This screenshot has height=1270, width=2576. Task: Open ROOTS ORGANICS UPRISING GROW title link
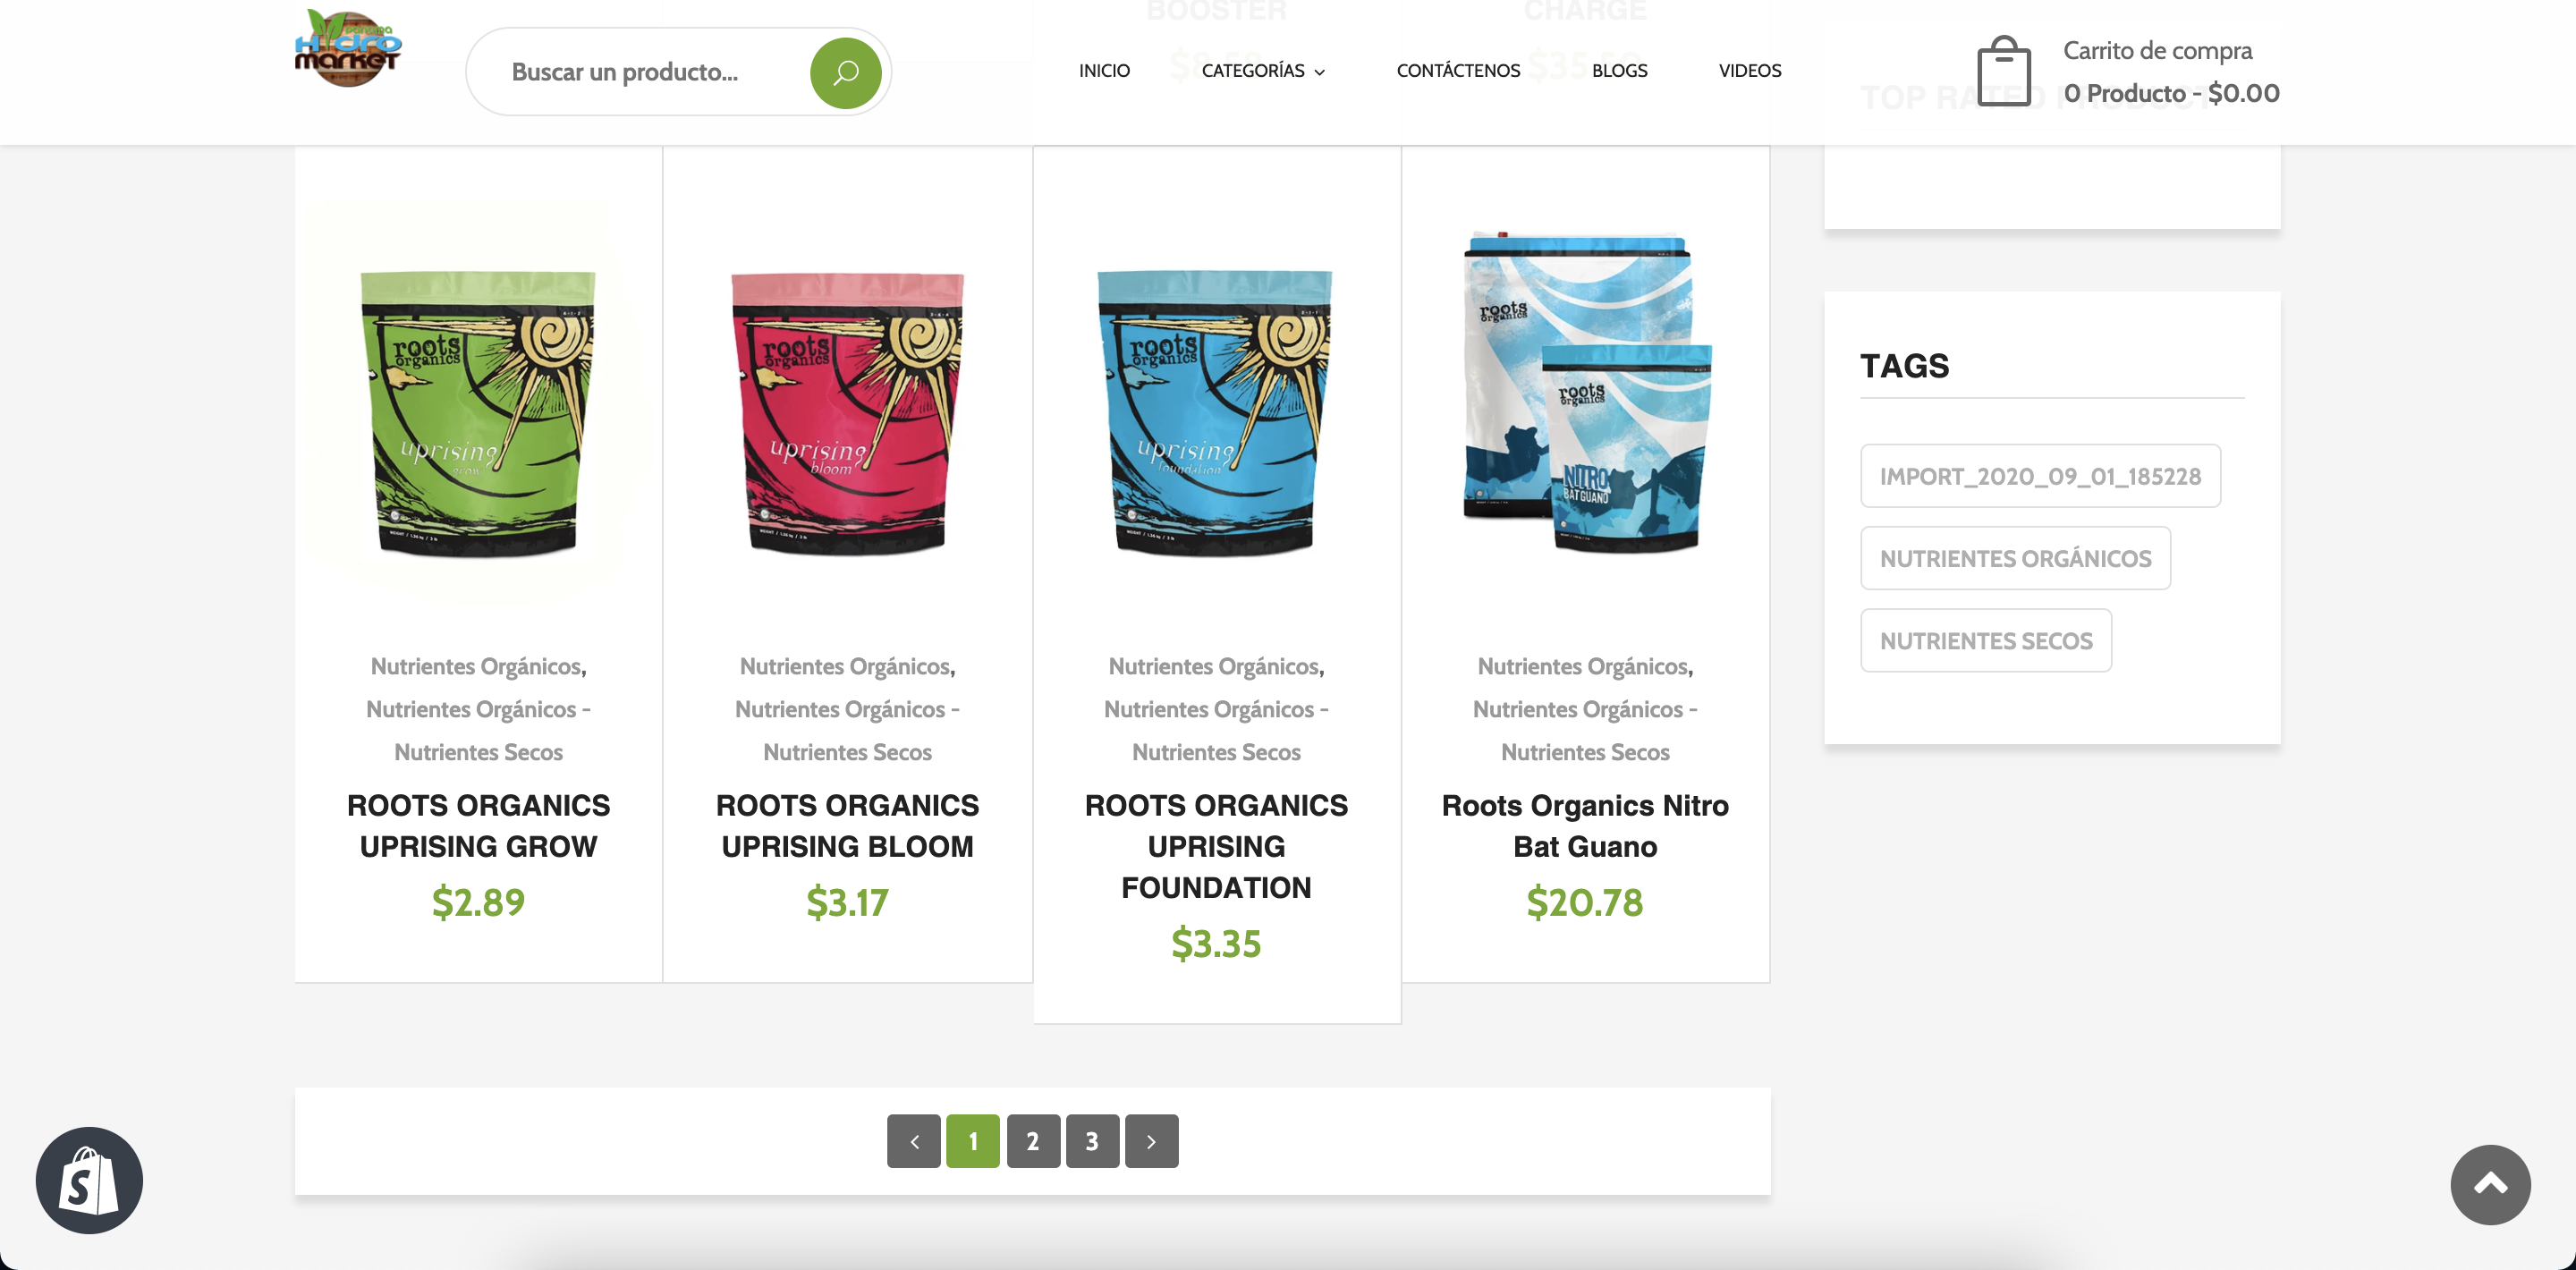[478, 826]
